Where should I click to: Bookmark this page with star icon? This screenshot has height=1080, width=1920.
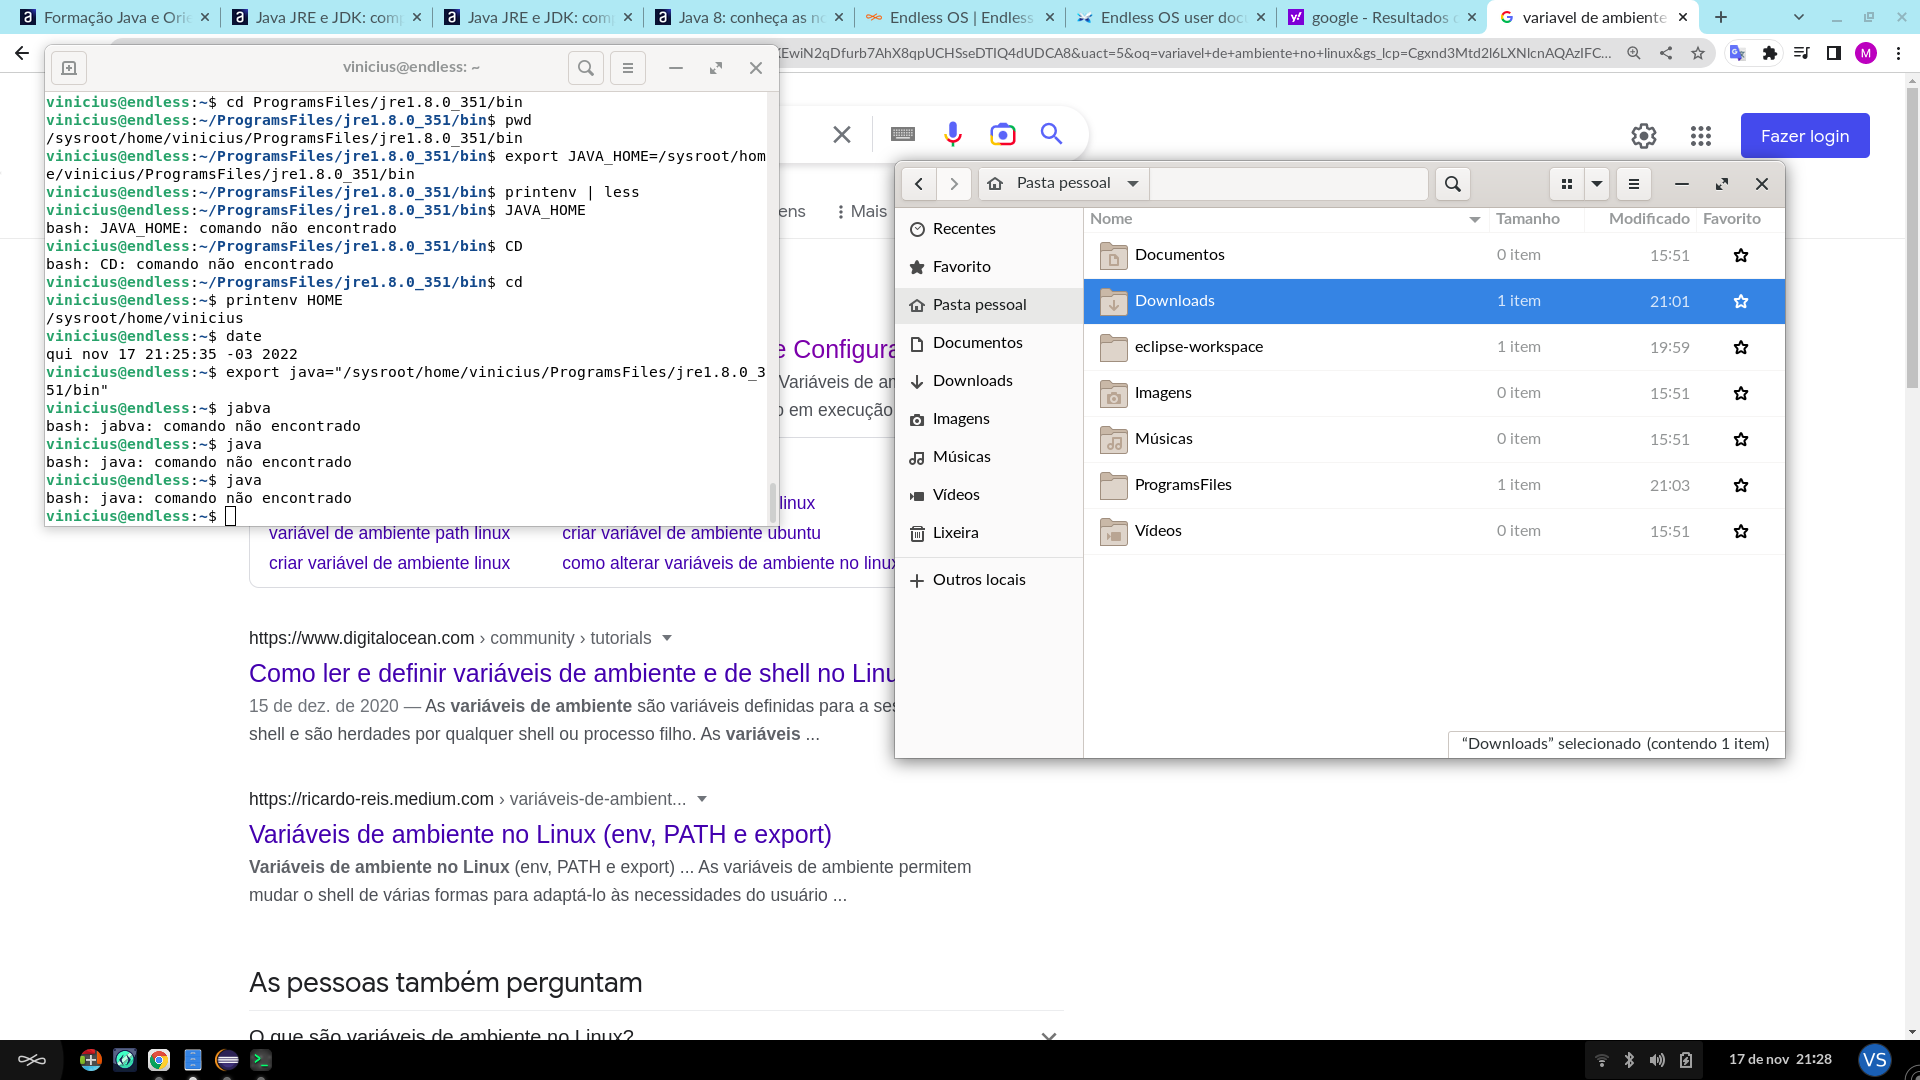pyautogui.click(x=1698, y=54)
